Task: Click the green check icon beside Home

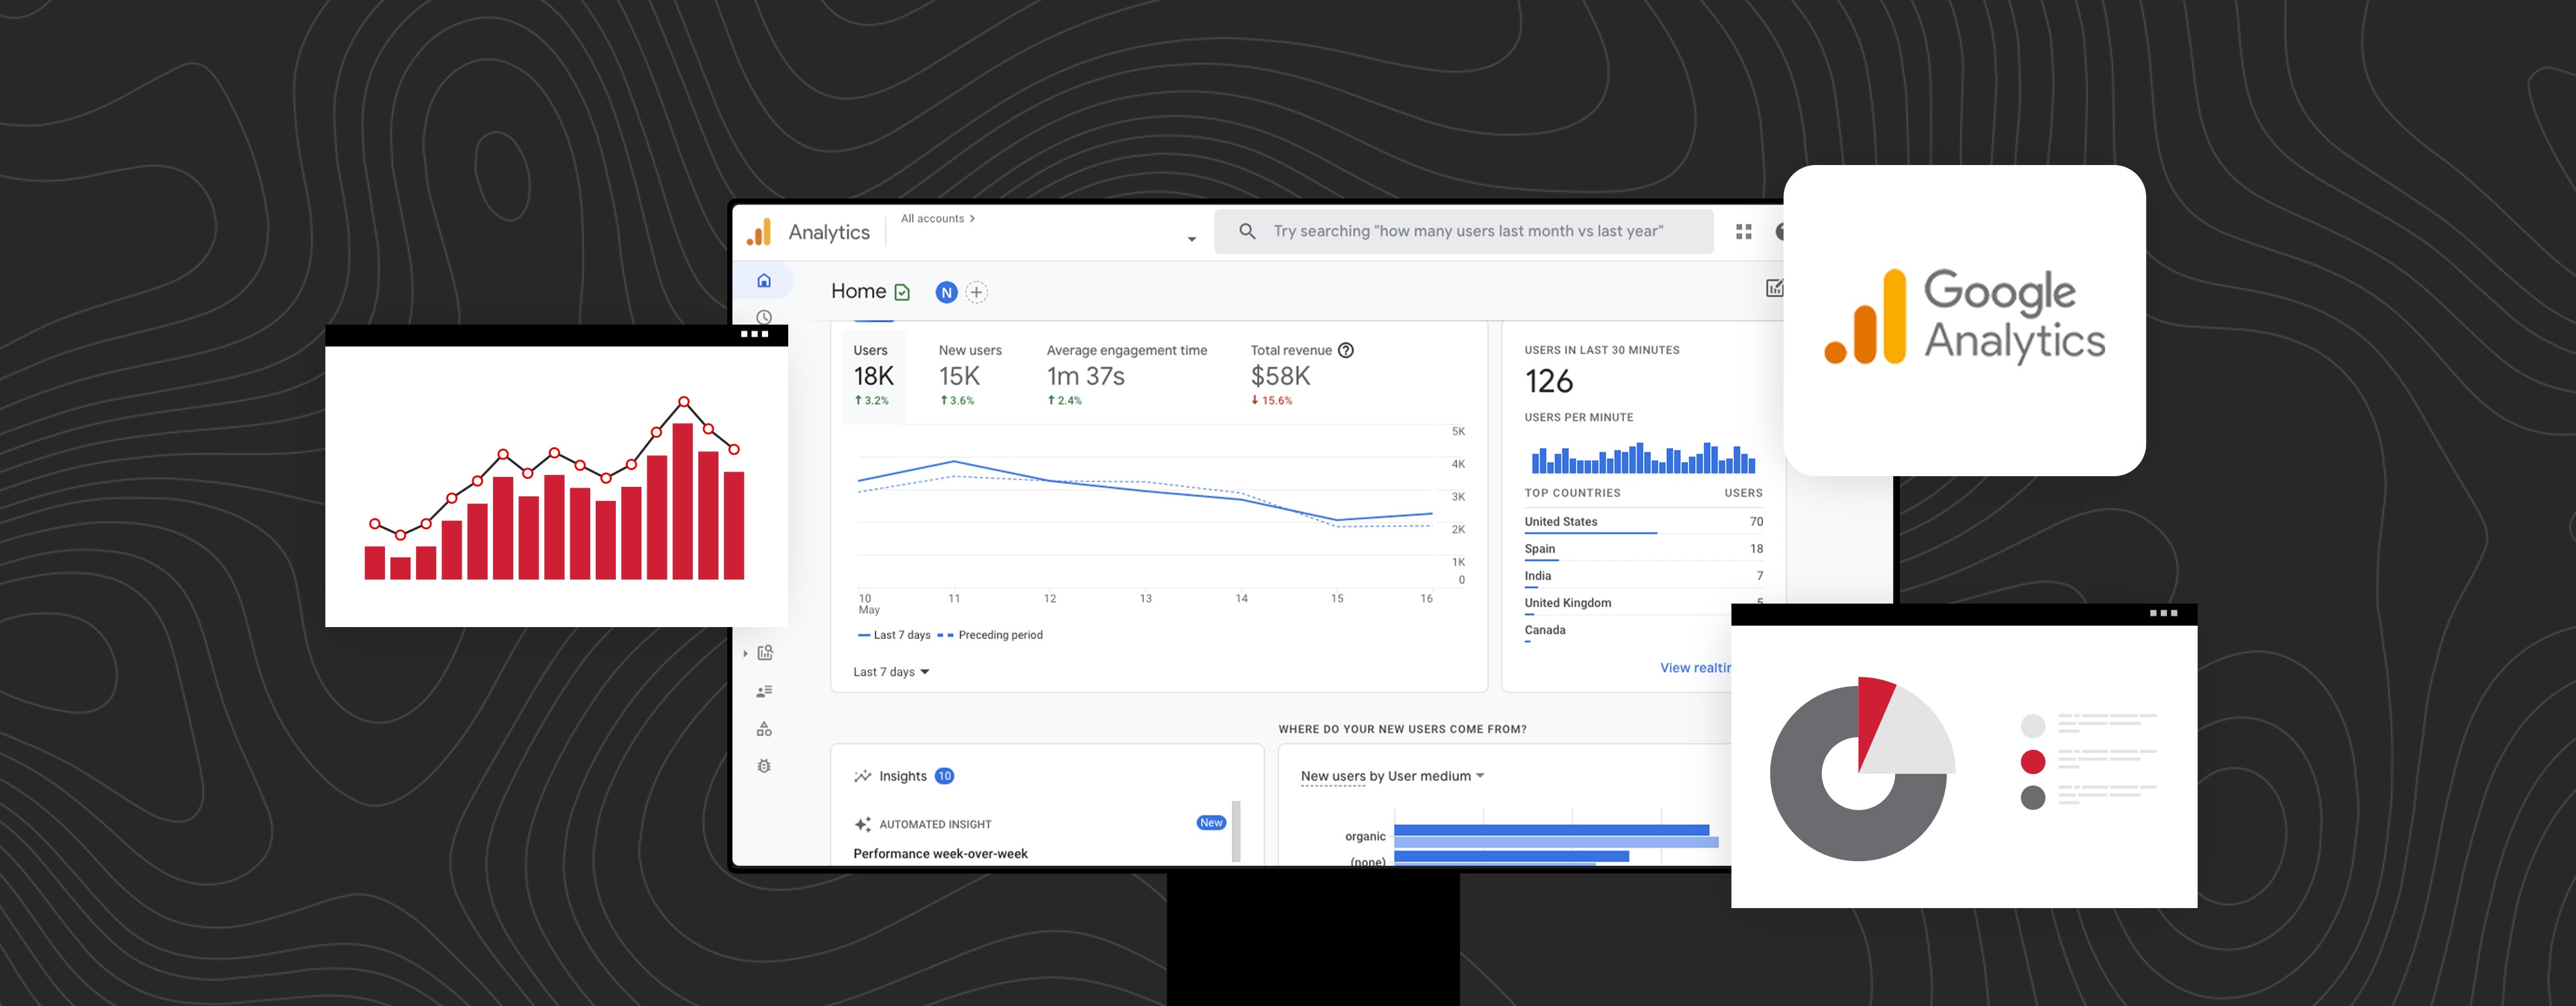Action: click(x=902, y=292)
